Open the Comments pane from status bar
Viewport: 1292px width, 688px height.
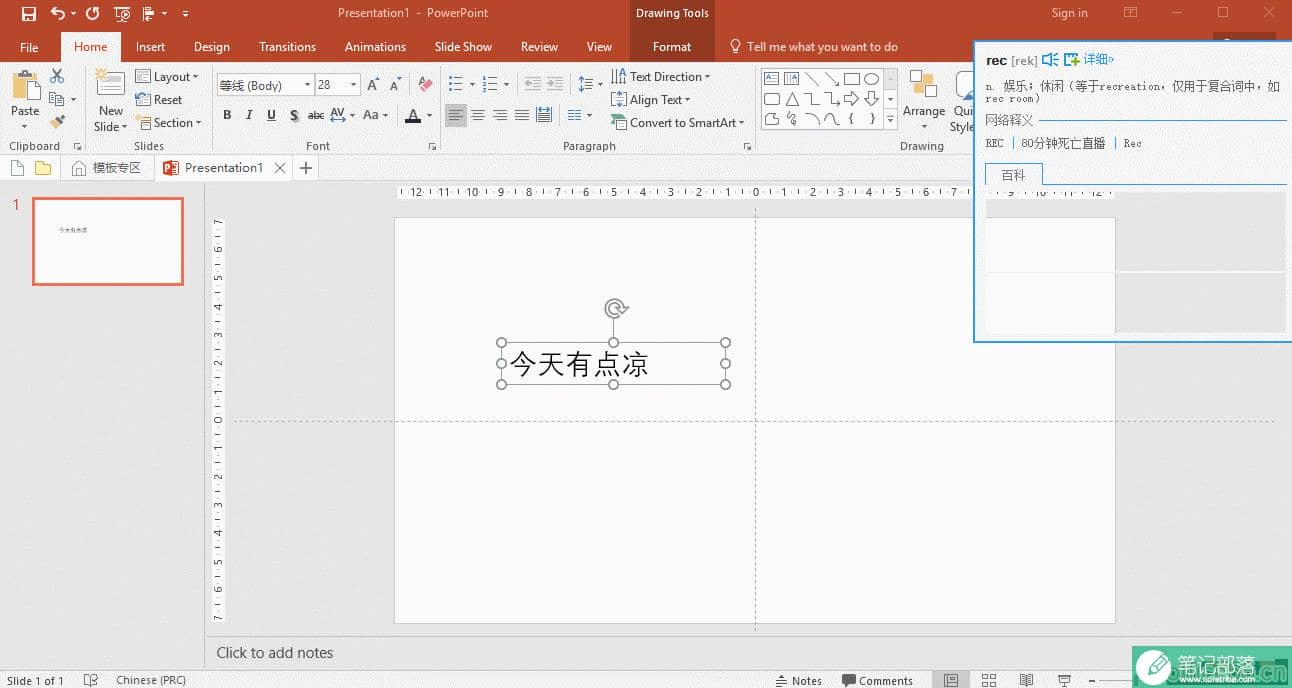click(x=877, y=680)
